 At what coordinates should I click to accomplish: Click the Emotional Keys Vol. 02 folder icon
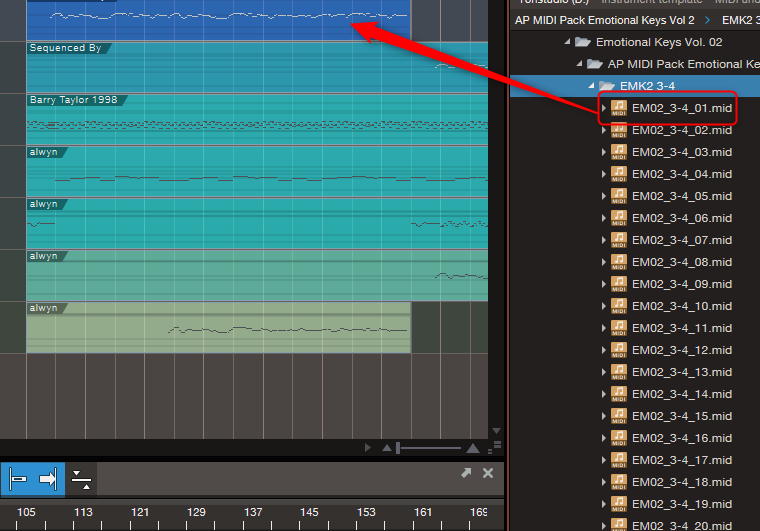click(583, 42)
